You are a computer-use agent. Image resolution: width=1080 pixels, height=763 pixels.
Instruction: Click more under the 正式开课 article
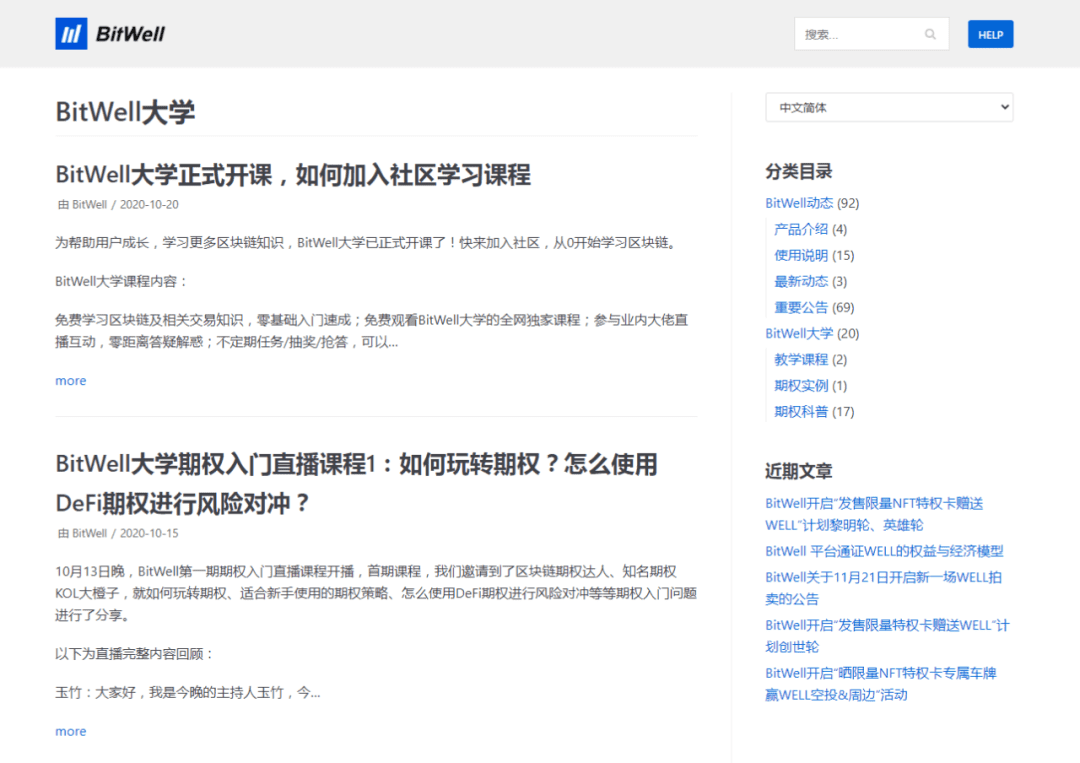pyautogui.click(x=71, y=381)
